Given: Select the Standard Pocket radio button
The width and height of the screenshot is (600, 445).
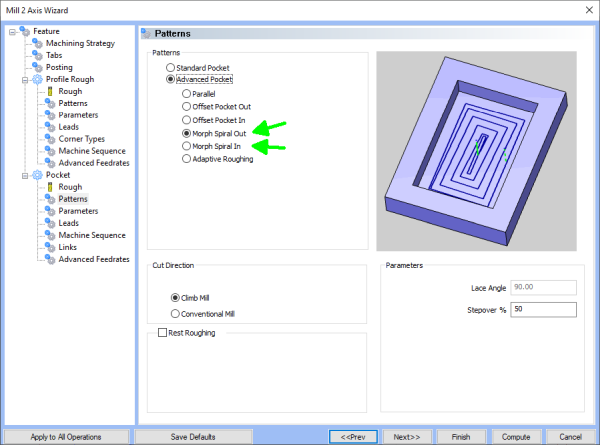Looking at the screenshot, I should 170,68.
